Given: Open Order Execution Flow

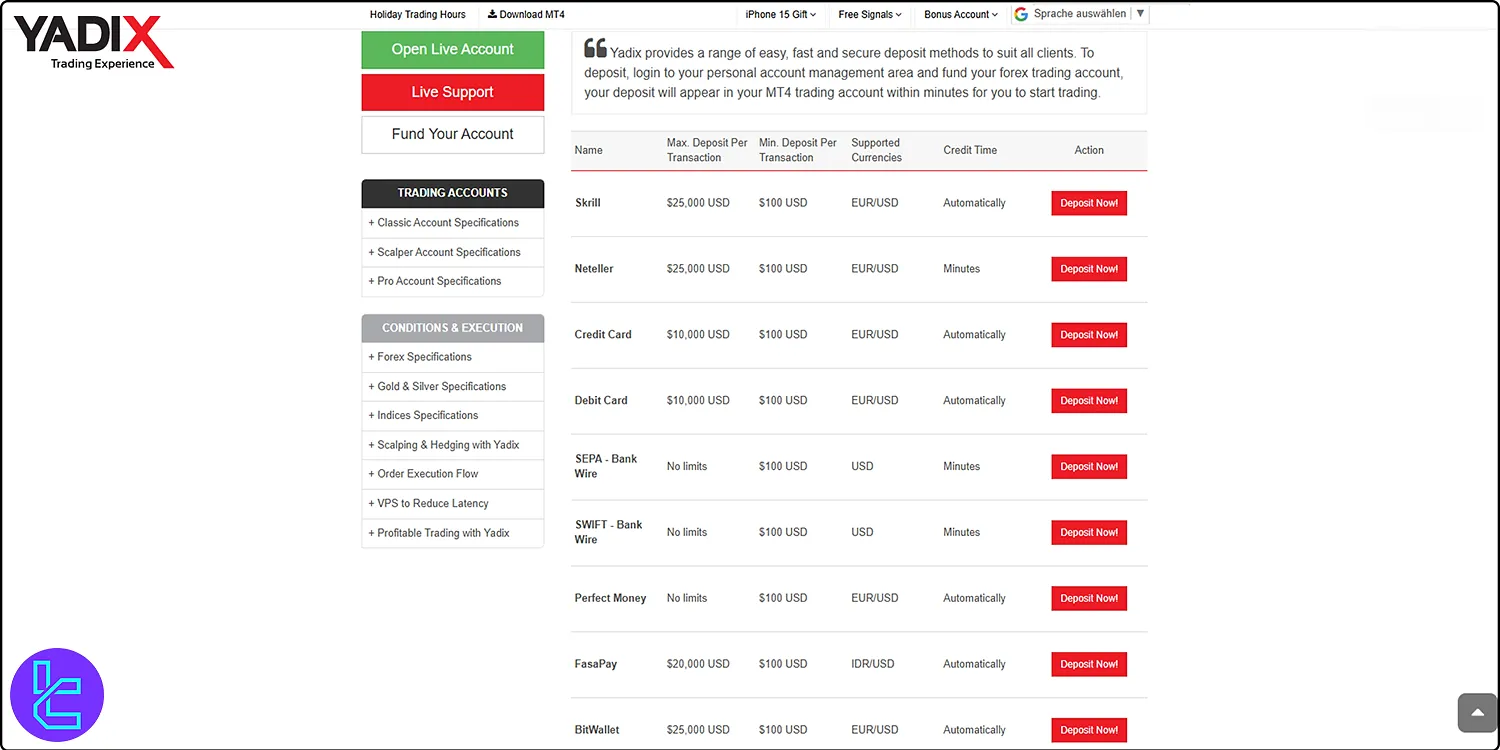Looking at the screenshot, I should (453, 474).
